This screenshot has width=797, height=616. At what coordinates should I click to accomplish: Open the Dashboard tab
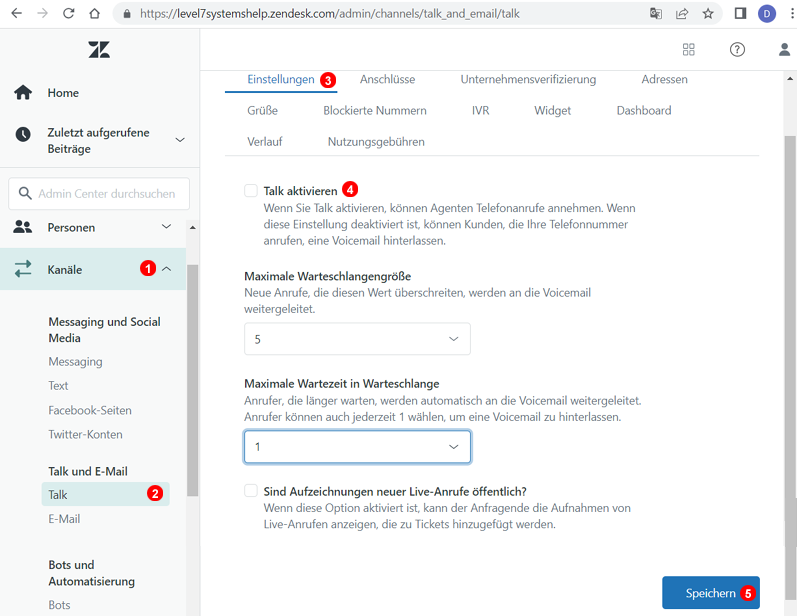(643, 110)
